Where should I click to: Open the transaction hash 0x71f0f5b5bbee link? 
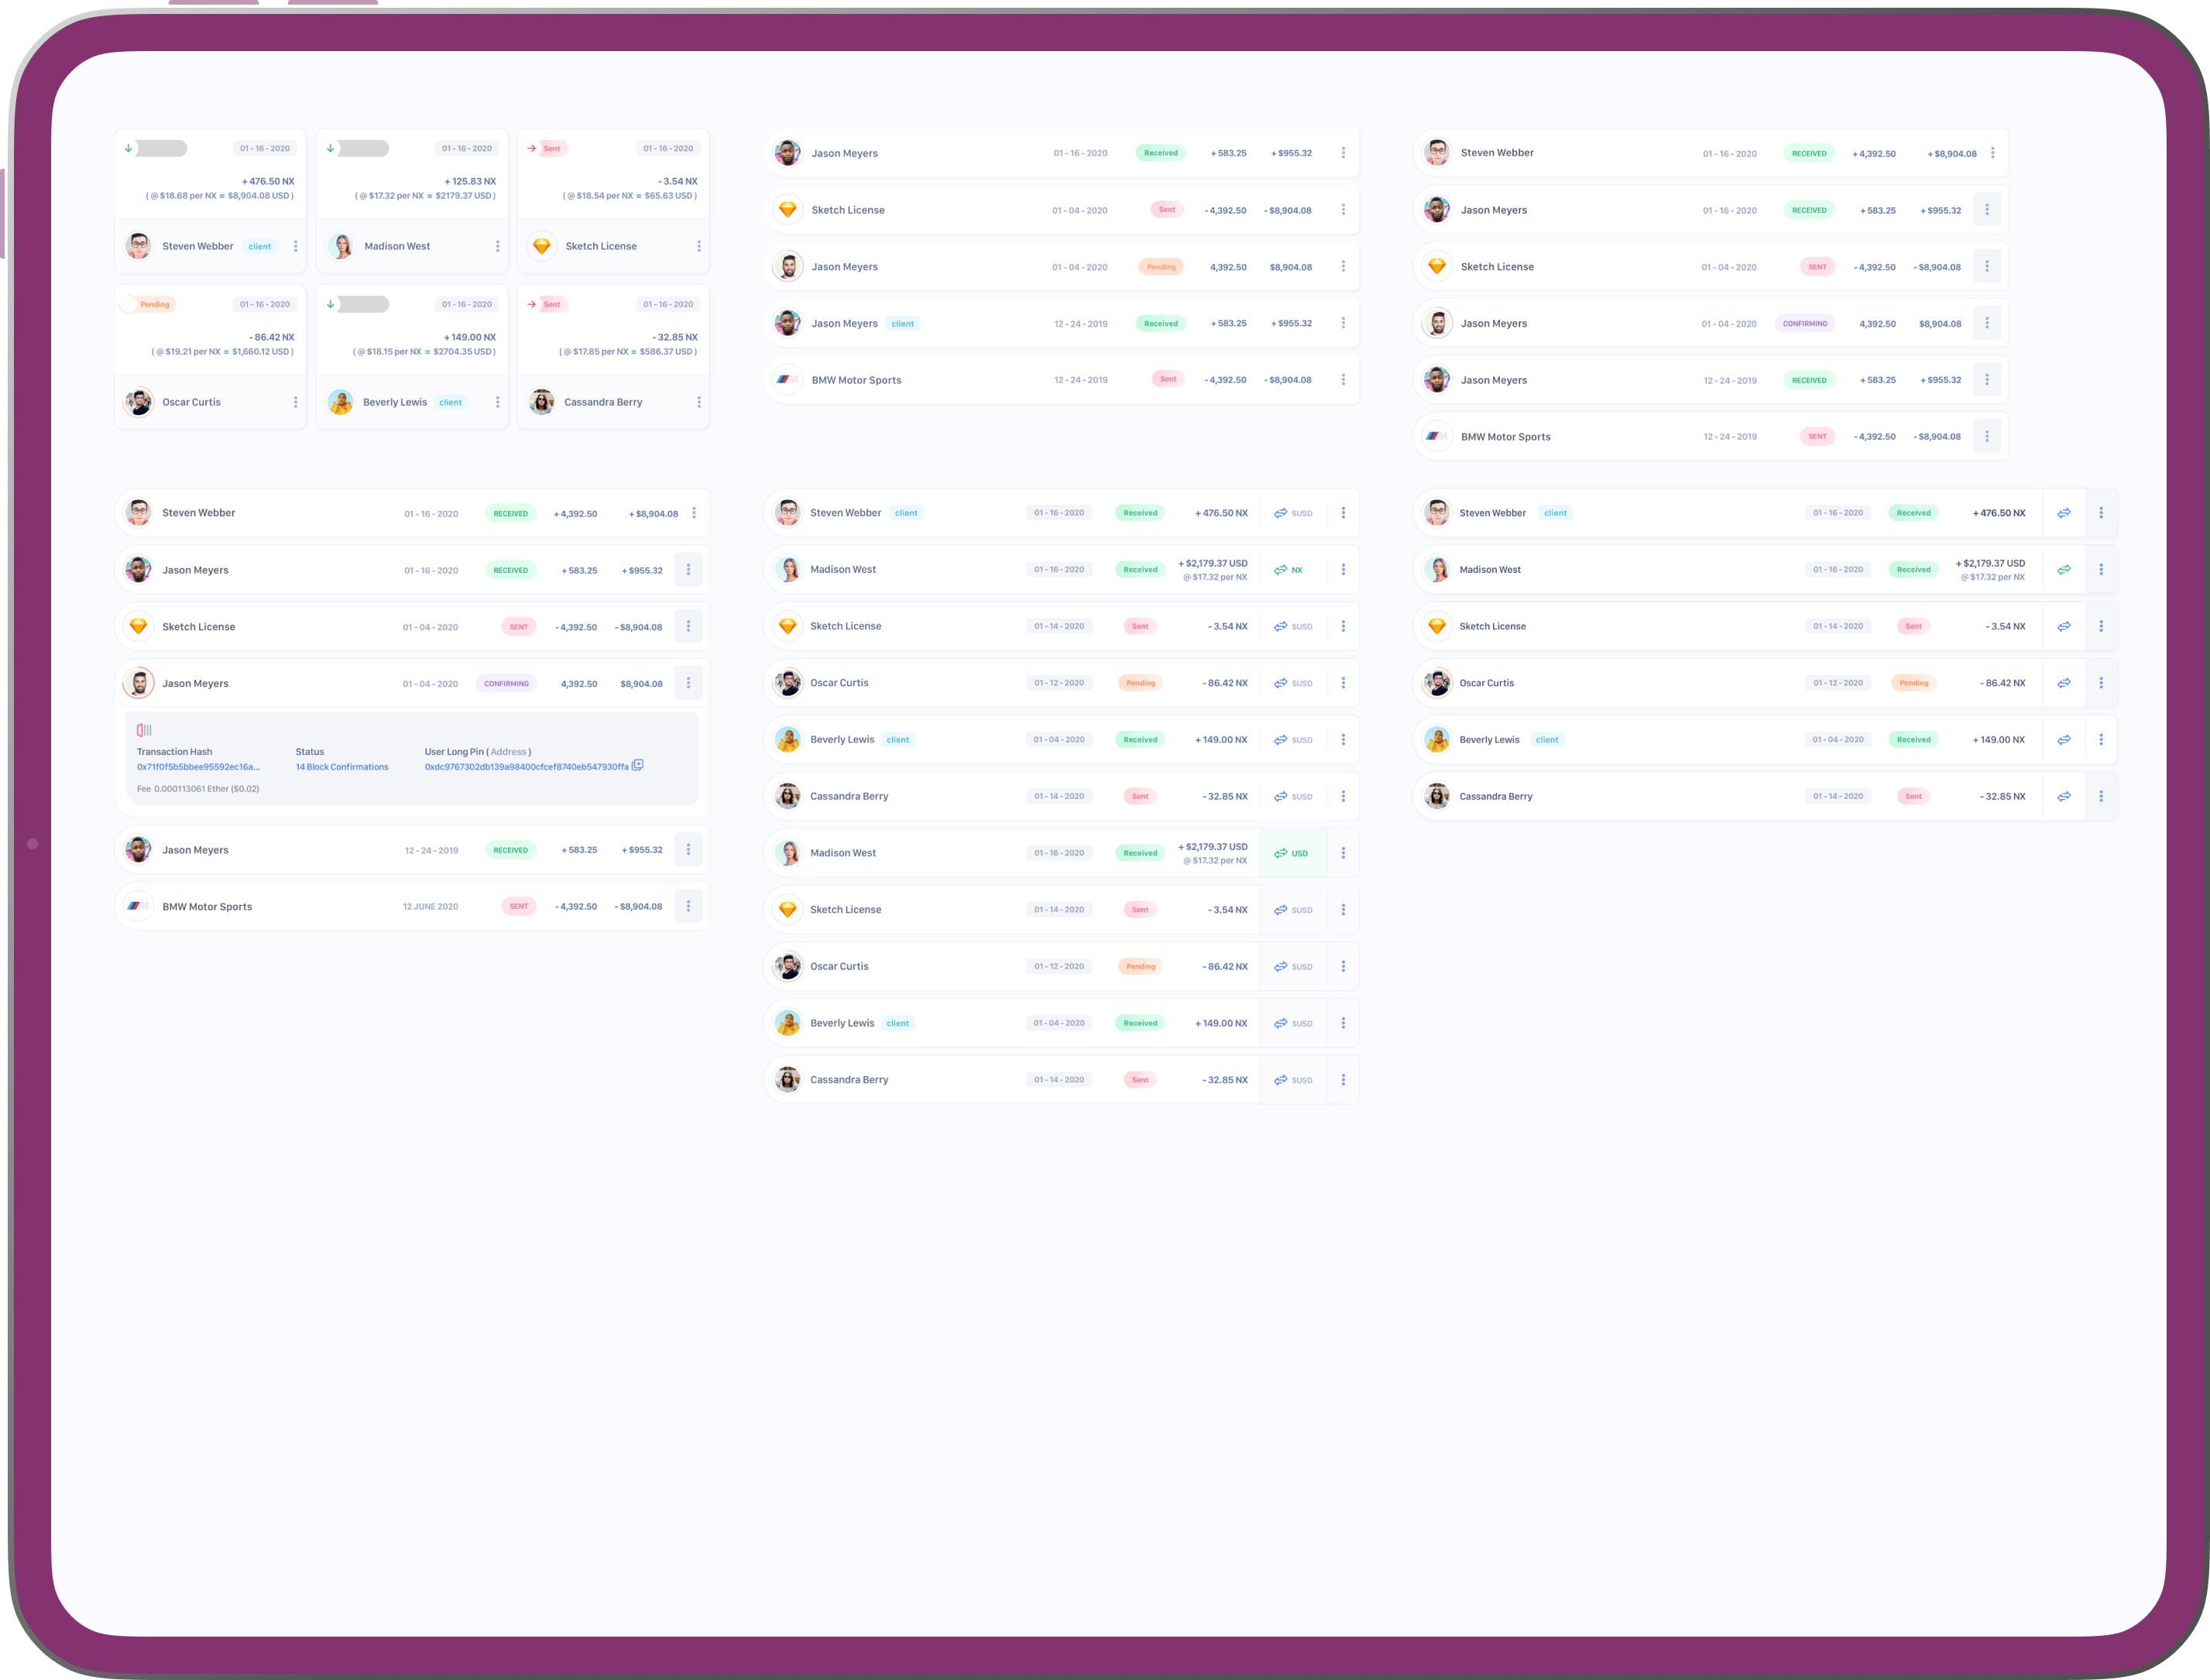pyautogui.click(x=198, y=767)
